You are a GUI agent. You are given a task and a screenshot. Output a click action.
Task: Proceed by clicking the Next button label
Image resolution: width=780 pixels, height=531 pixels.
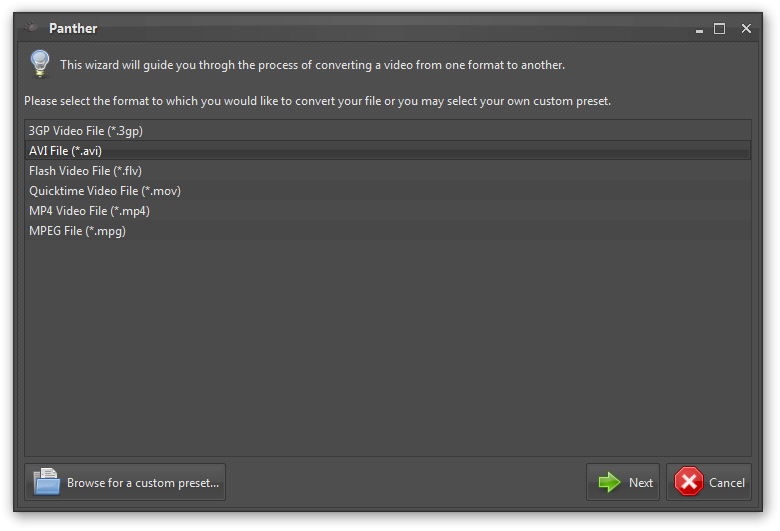pos(641,483)
